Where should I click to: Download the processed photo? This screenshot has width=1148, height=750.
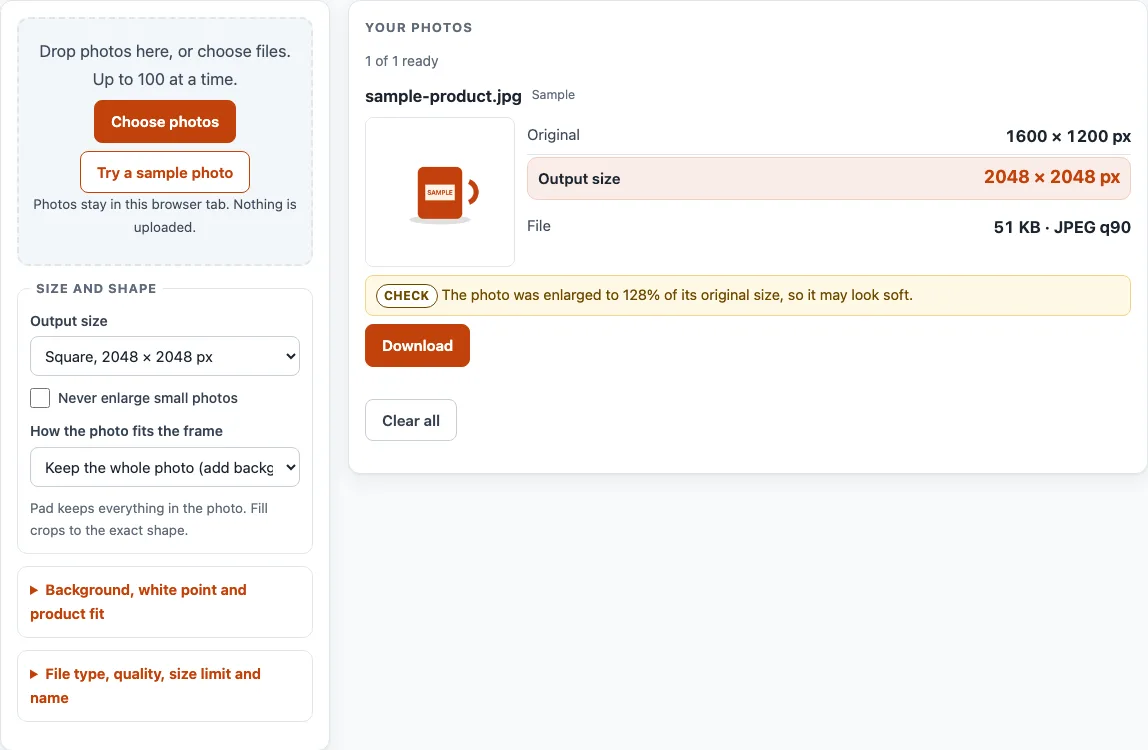click(417, 346)
